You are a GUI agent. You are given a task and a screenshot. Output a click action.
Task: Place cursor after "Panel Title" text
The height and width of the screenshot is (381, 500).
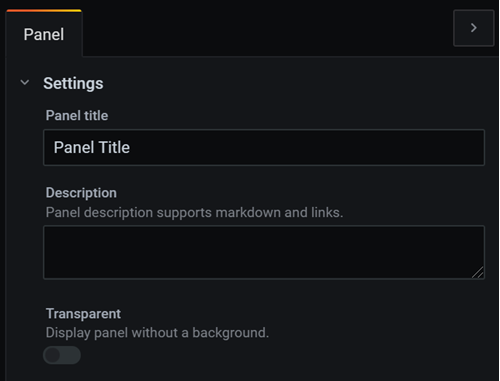(131, 148)
